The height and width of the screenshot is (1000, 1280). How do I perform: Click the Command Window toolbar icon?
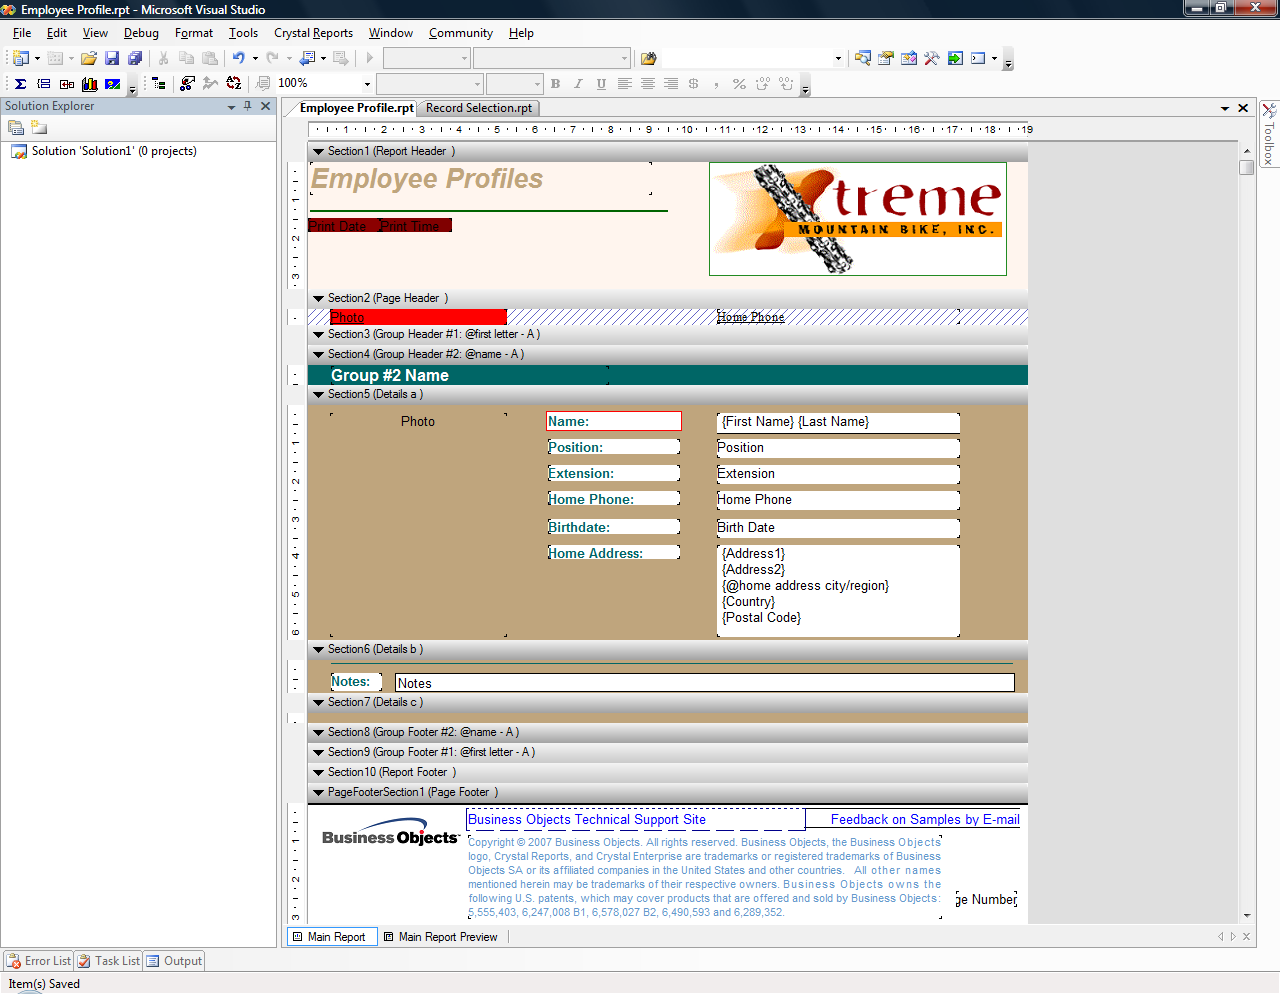click(x=978, y=58)
